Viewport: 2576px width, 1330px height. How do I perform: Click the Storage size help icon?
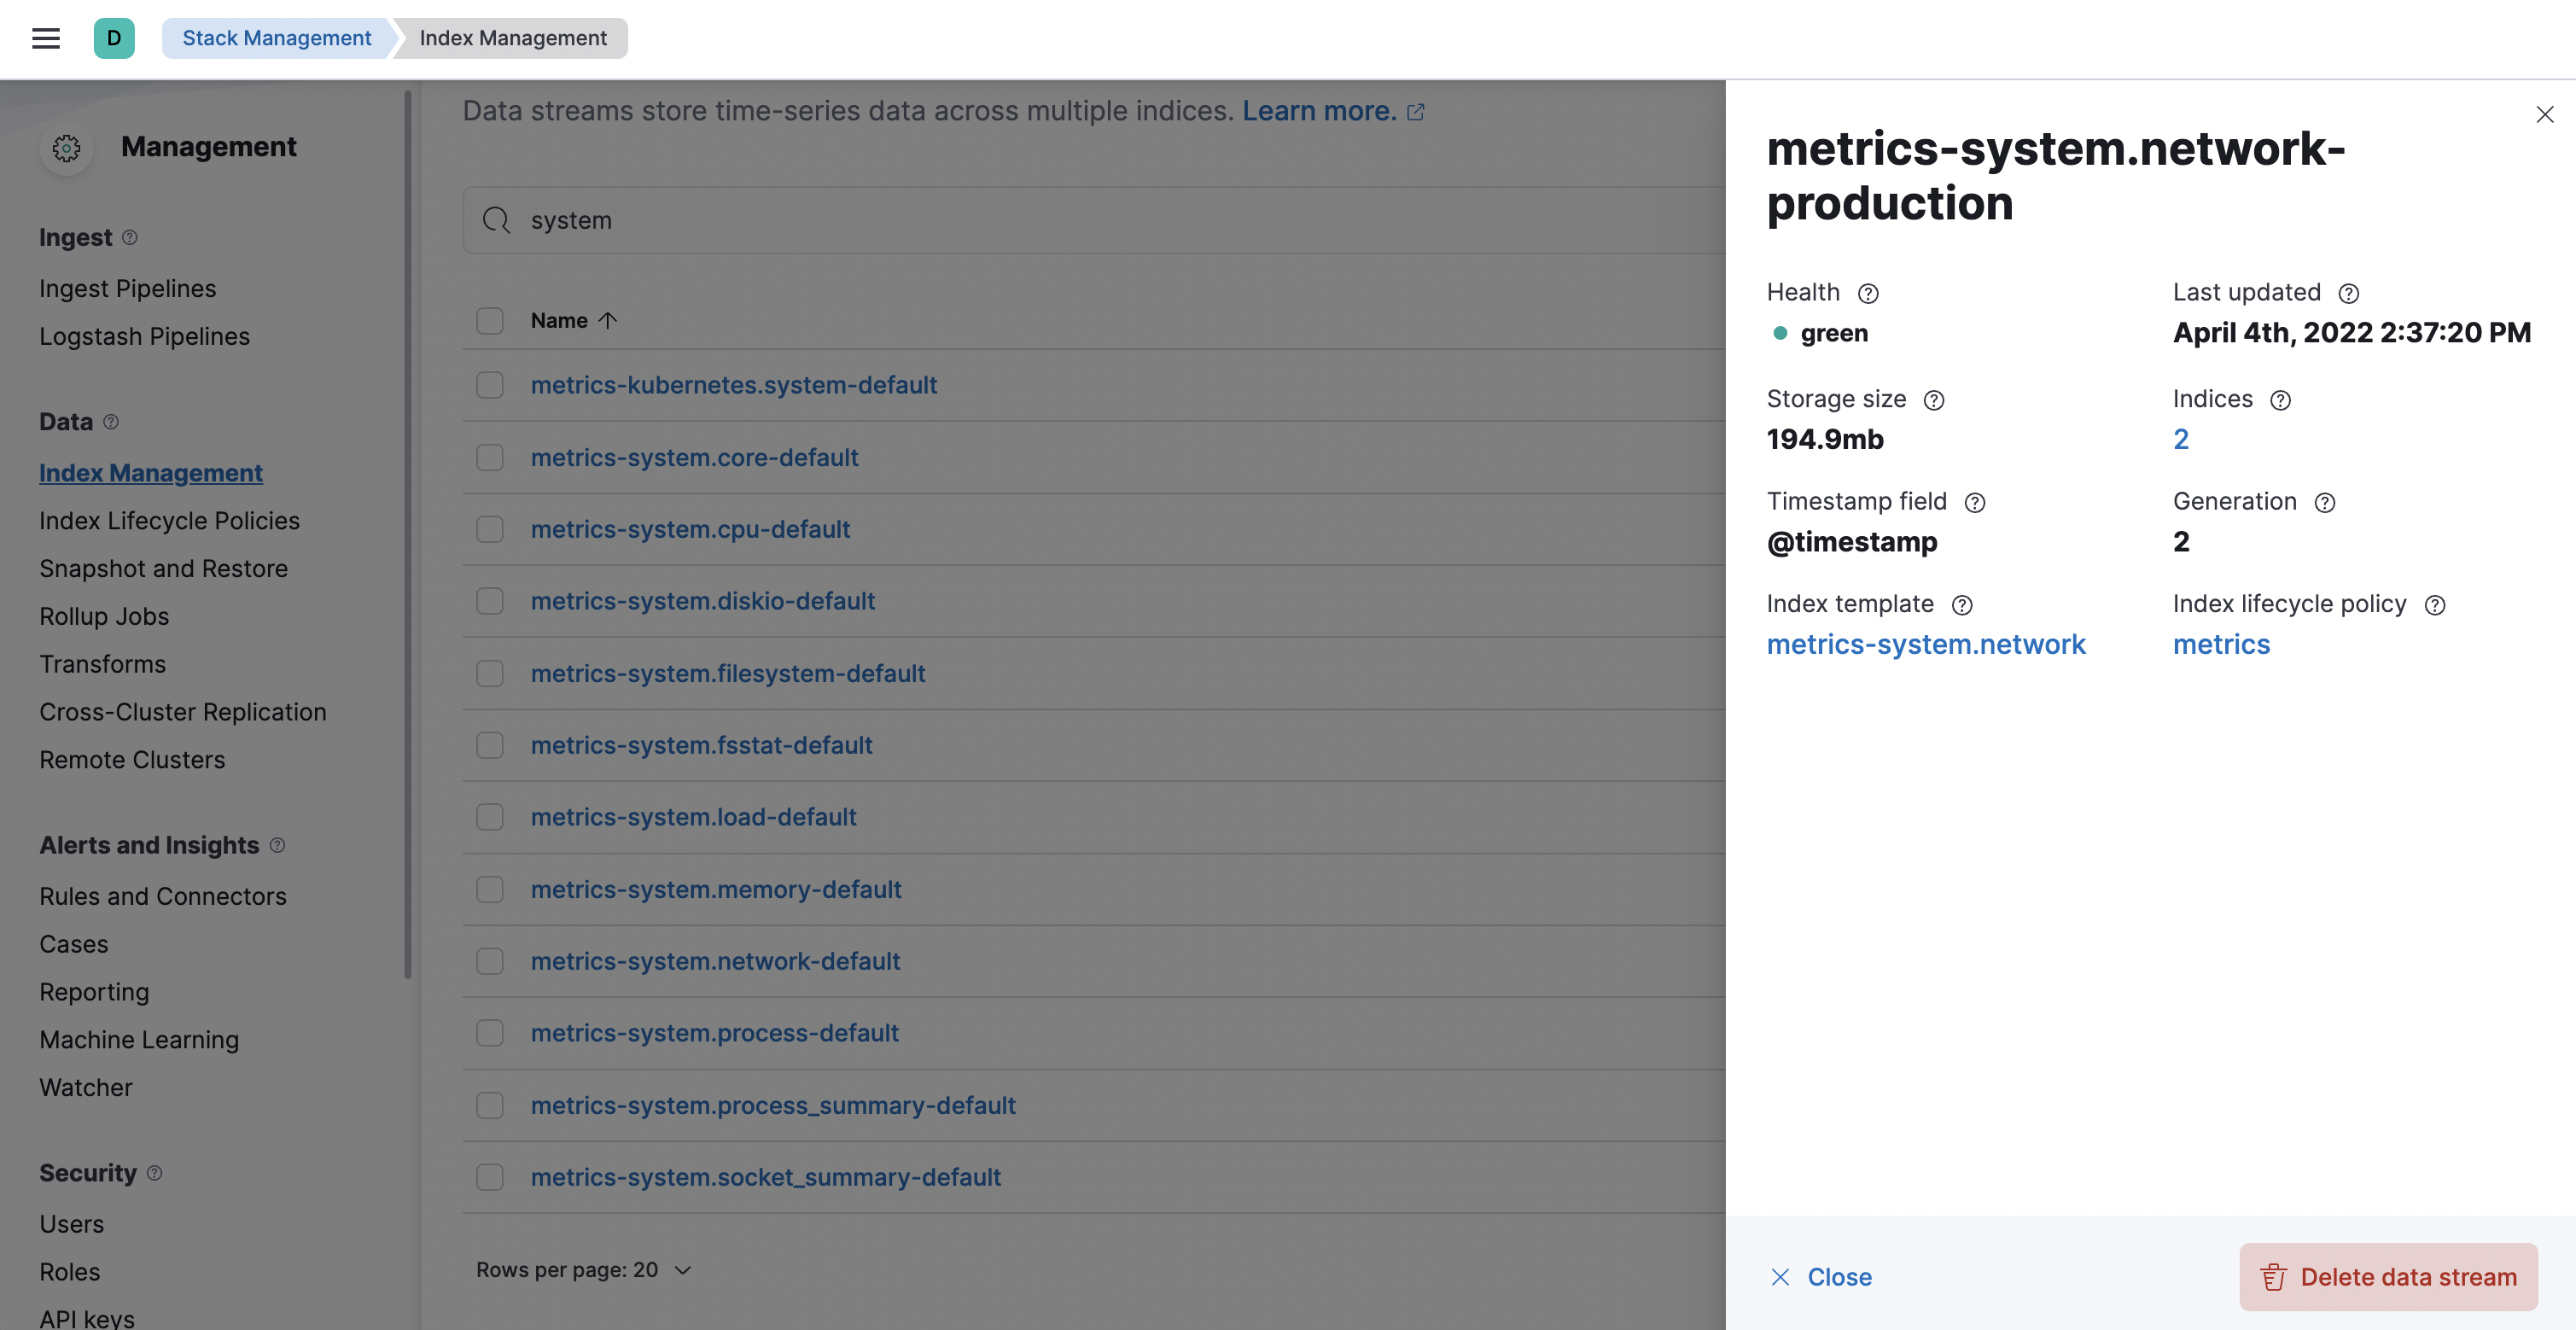[1934, 400]
